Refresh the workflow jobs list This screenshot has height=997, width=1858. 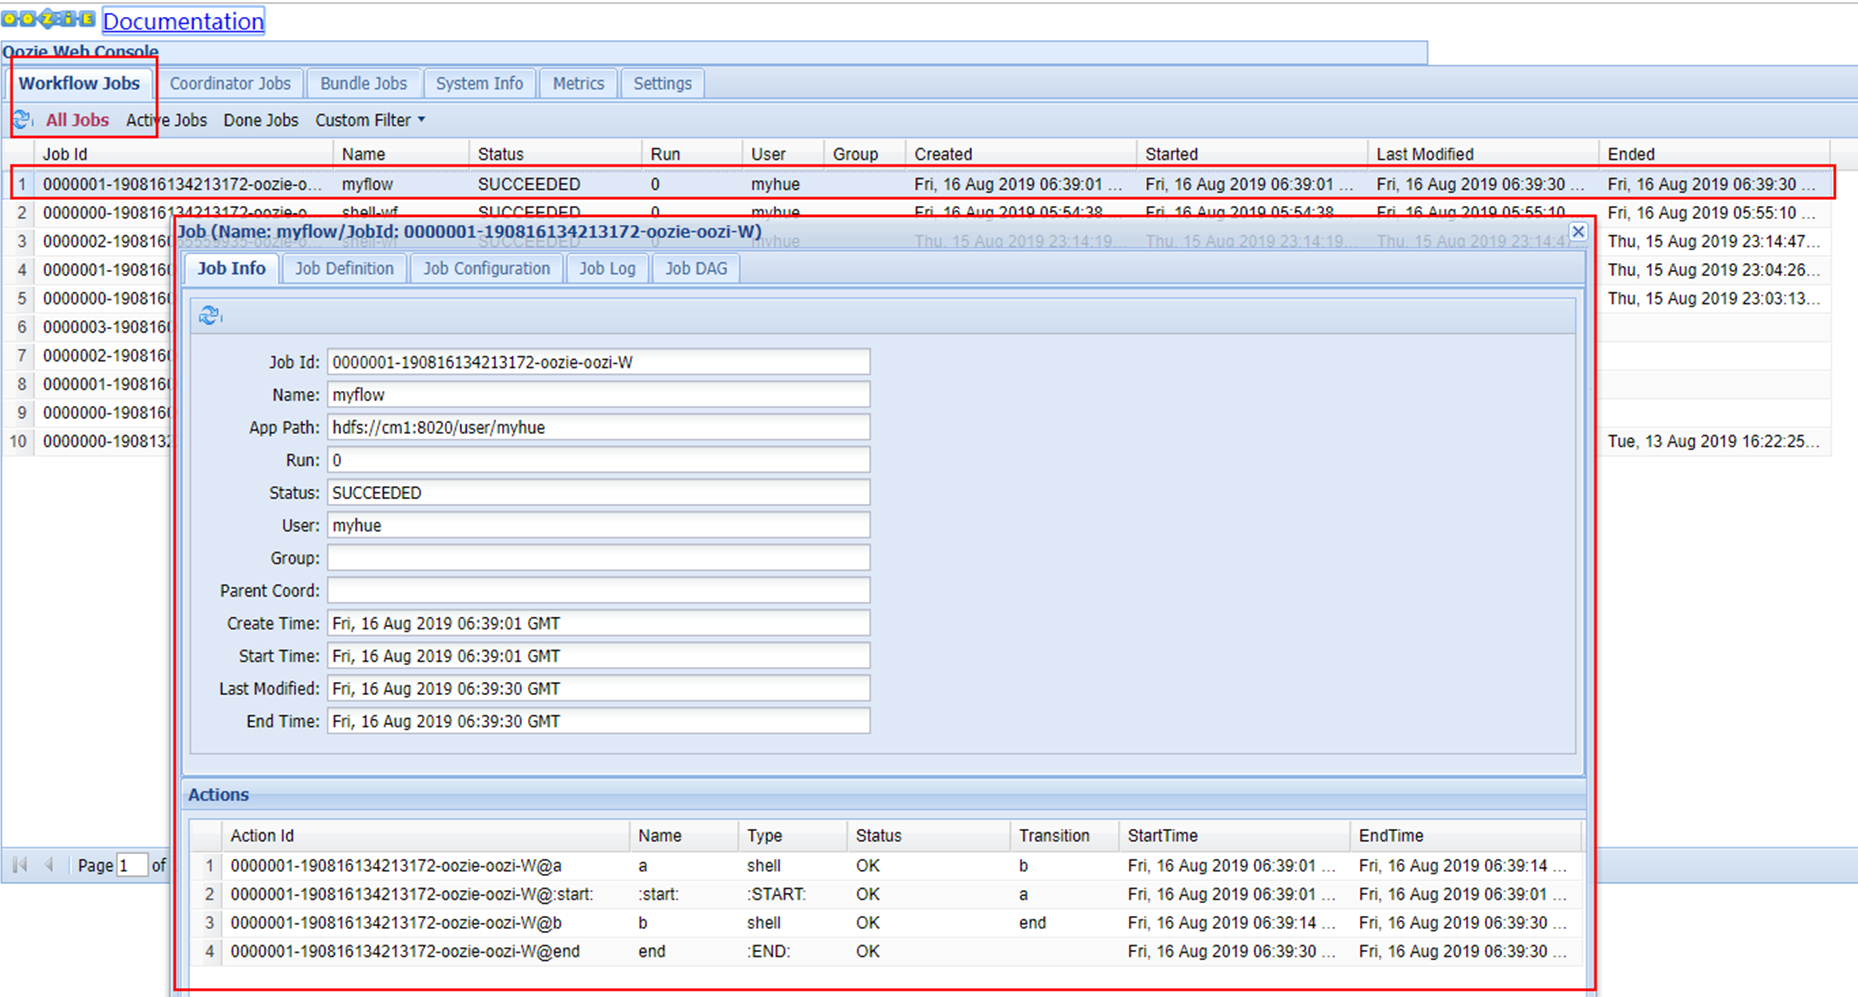(x=23, y=120)
